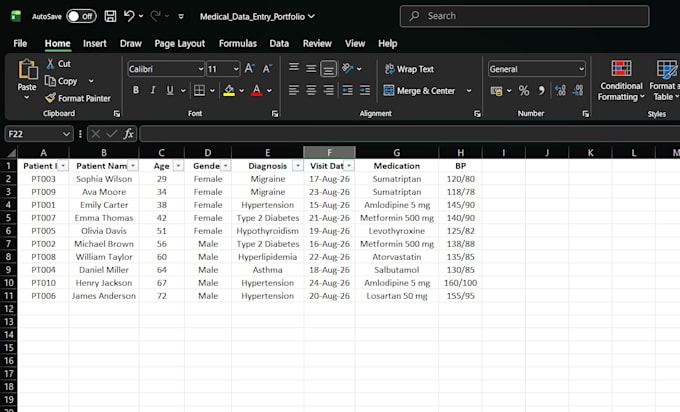Click Increase Decimal icon
Image resolution: width=680 pixels, height=412 pixels.
(x=560, y=91)
